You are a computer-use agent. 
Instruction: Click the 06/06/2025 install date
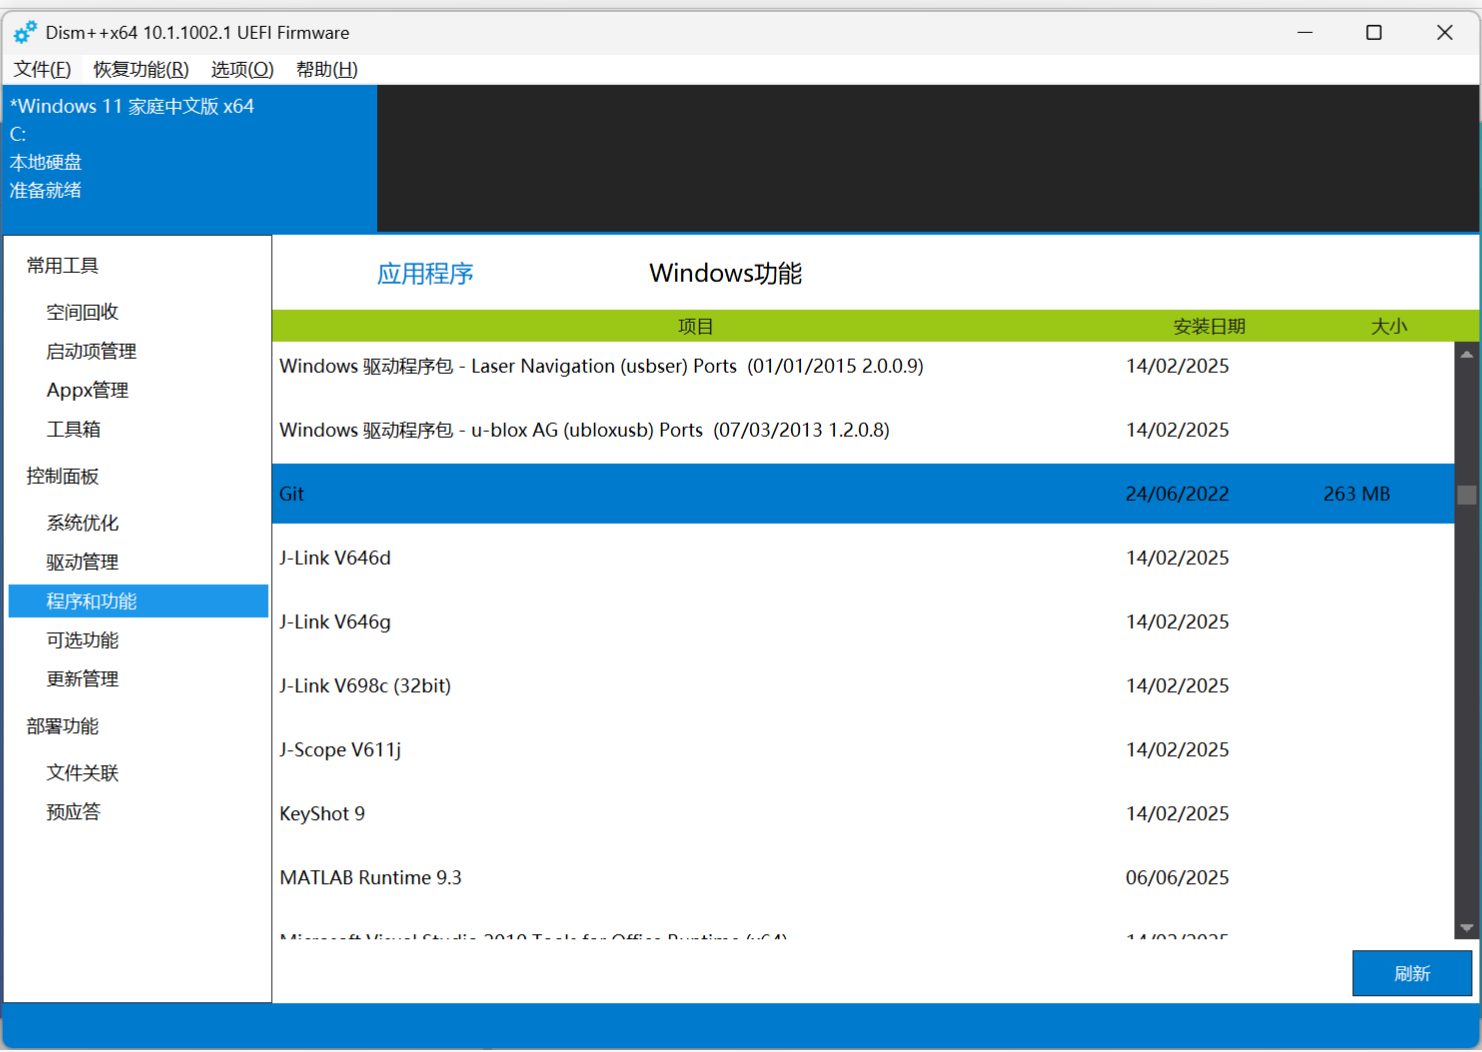[x=1177, y=878]
